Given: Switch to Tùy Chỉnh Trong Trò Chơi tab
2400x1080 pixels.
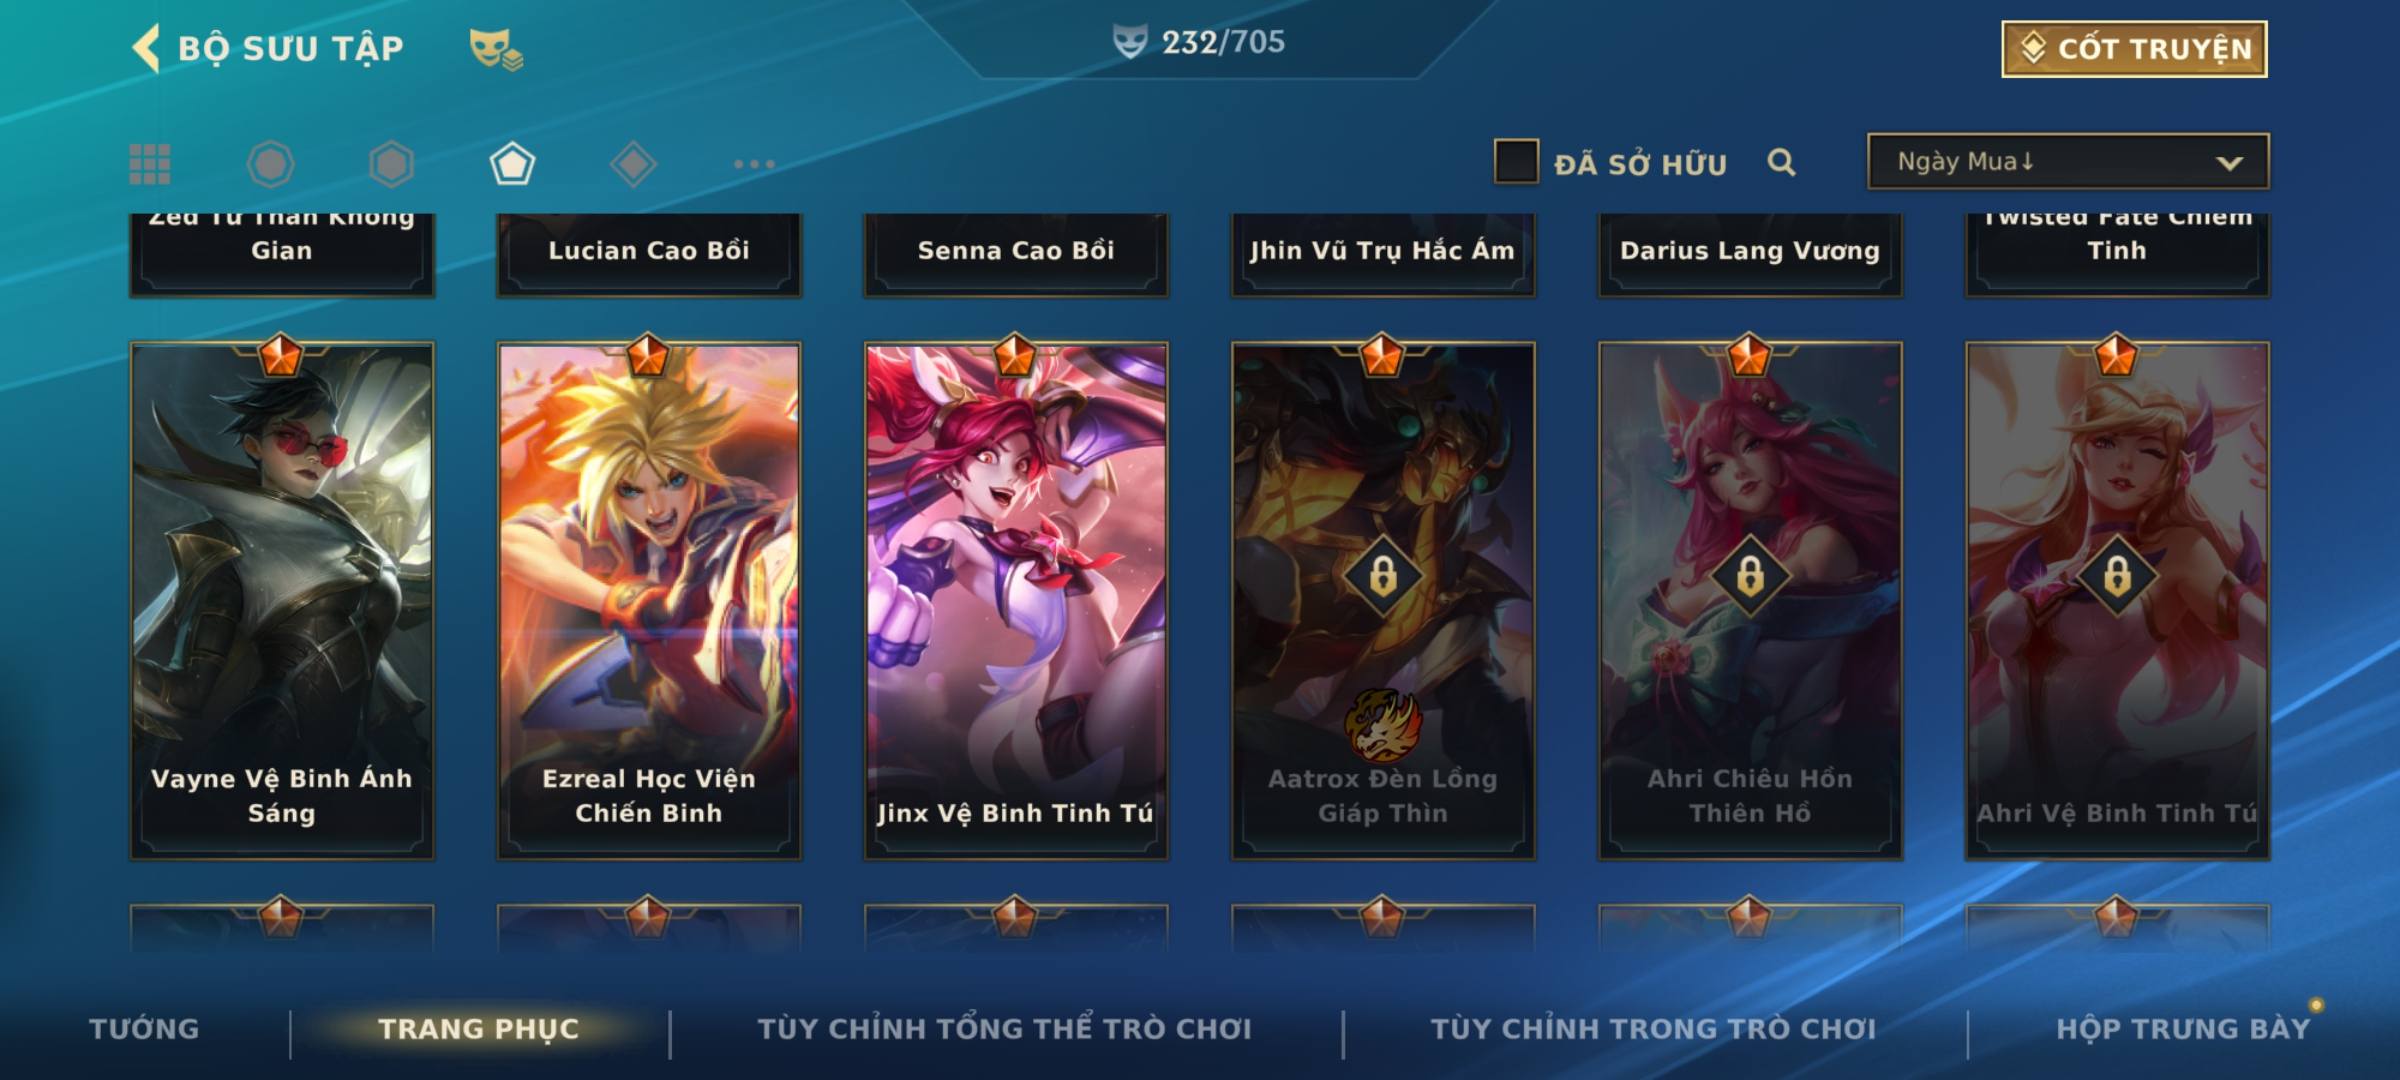Looking at the screenshot, I should (x=1654, y=1029).
